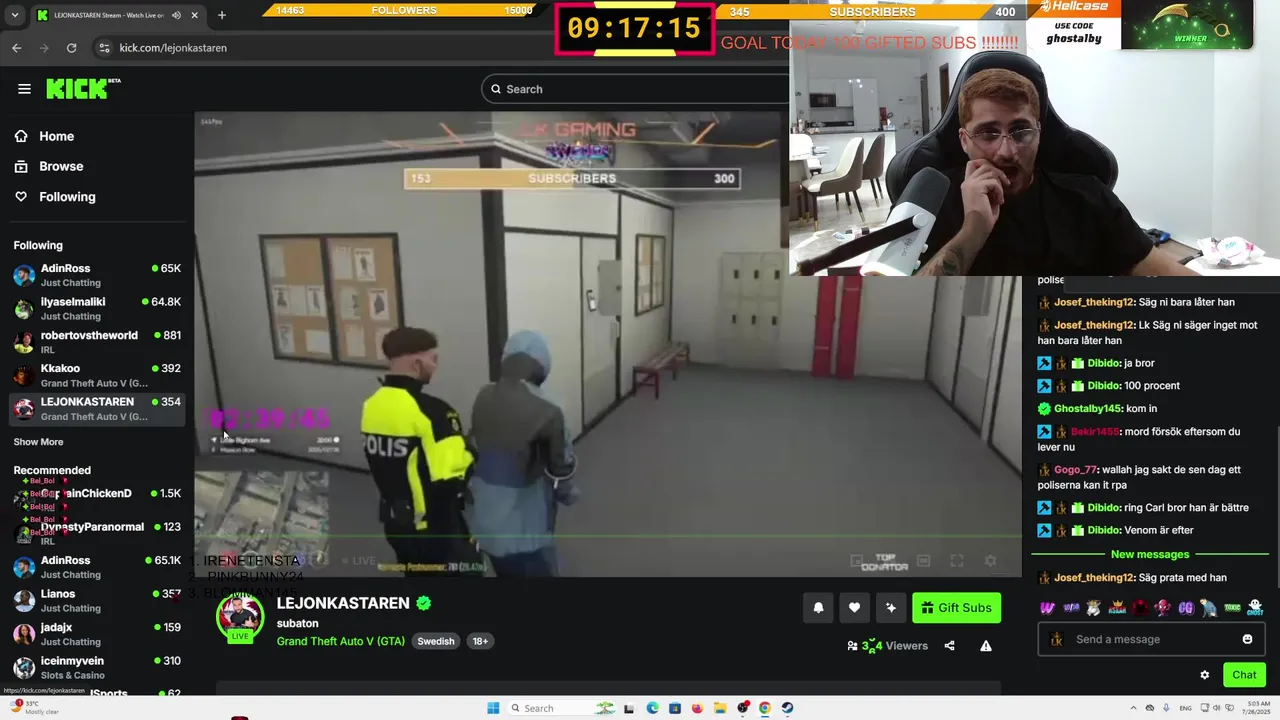The image size is (1280, 720).
Task: Mute the tab via speaker icon
Action: coord(177,15)
